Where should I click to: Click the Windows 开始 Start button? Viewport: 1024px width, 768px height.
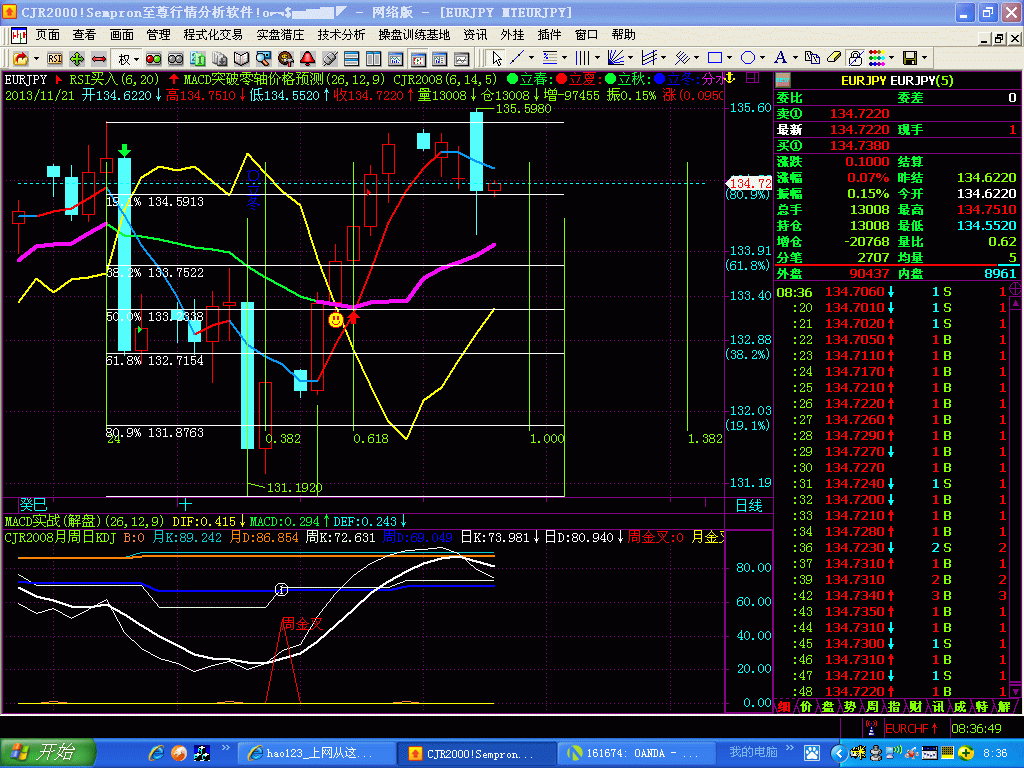[x=48, y=753]
